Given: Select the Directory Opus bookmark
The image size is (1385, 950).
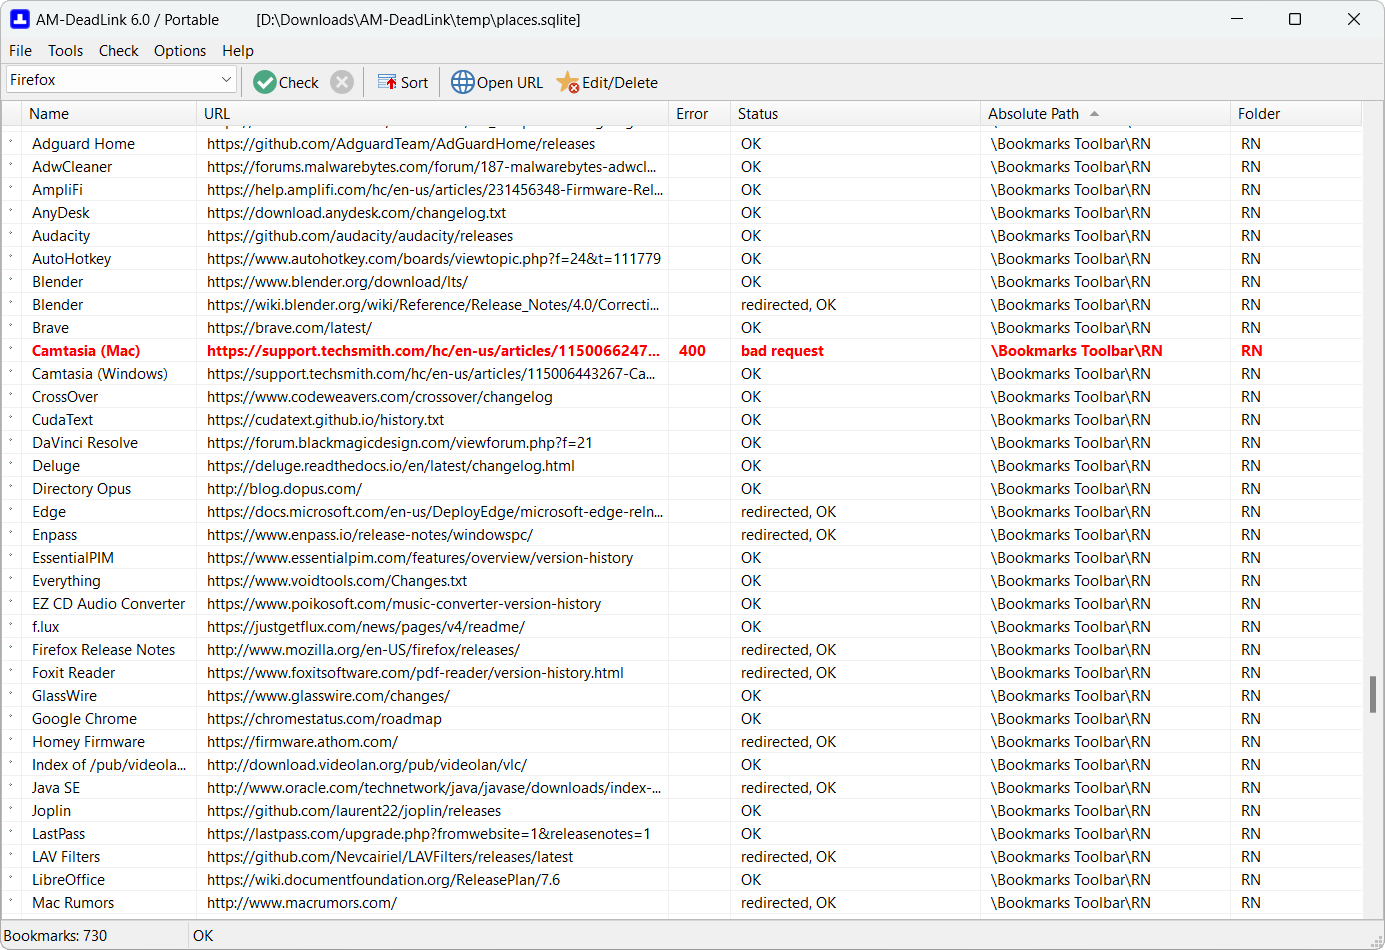Looking at the screenshot, I should coord(82,489).
